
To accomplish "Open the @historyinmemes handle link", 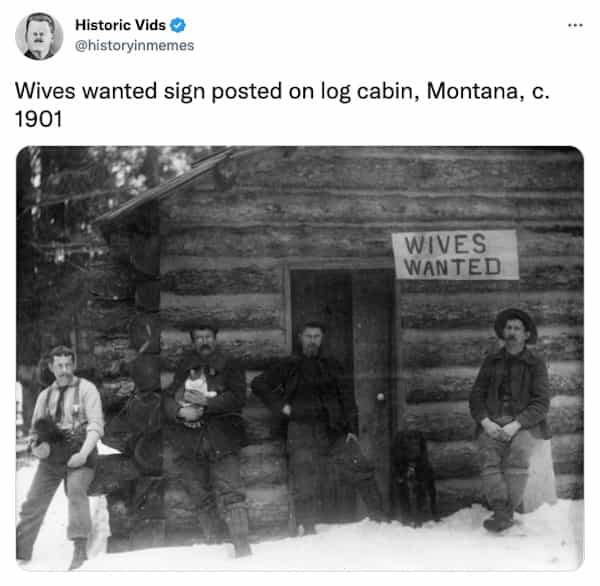I will (135, 46).
